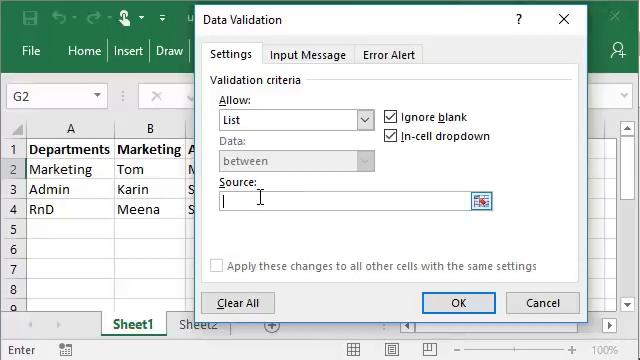The image size is (640, 360).
Task: Click the previous sheet navigation arrow
Action: (30, 324)
